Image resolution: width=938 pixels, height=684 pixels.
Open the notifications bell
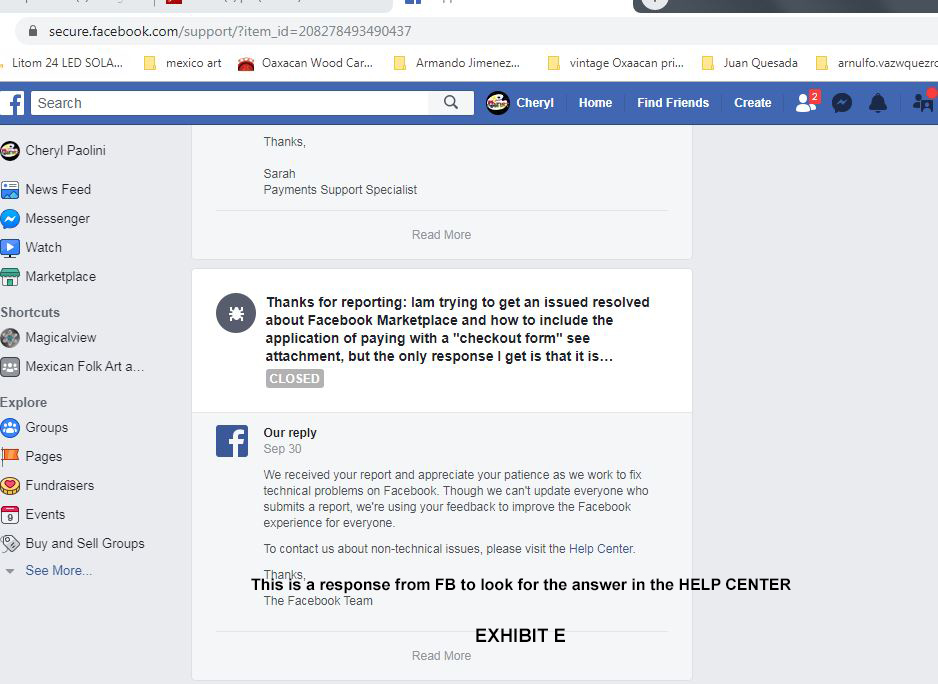(878, 103)
